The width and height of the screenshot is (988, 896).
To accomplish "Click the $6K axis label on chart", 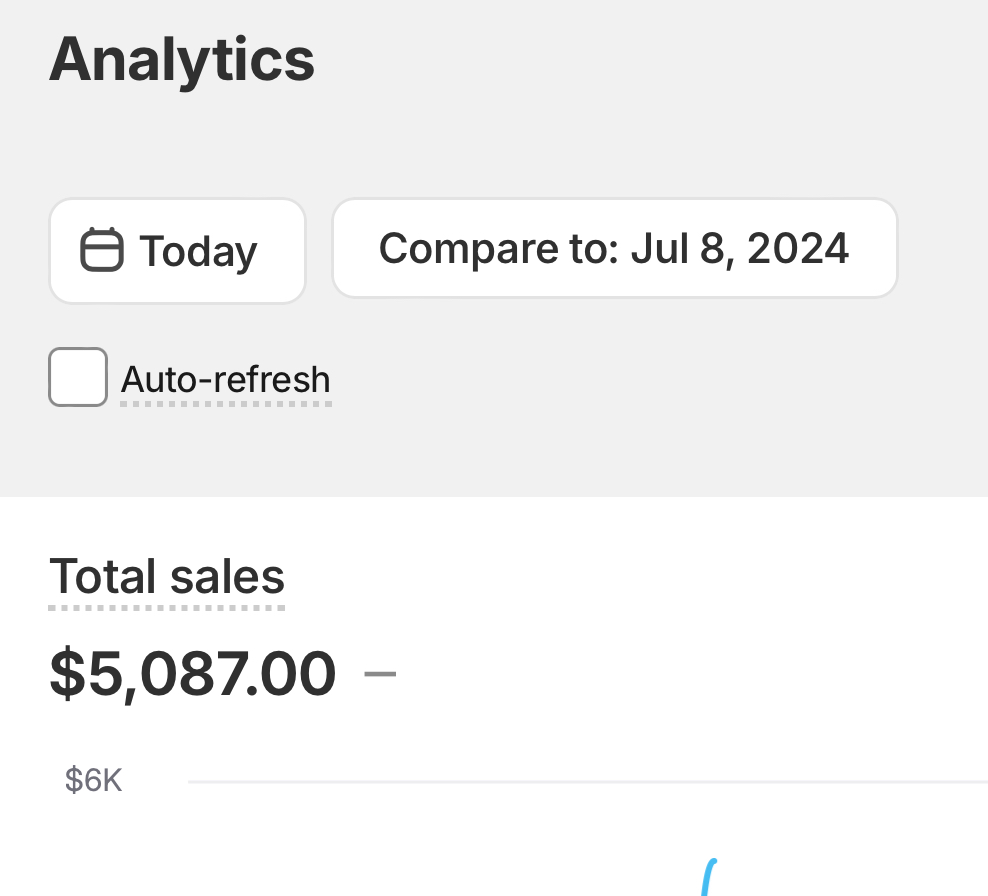I will coord(93,780).
